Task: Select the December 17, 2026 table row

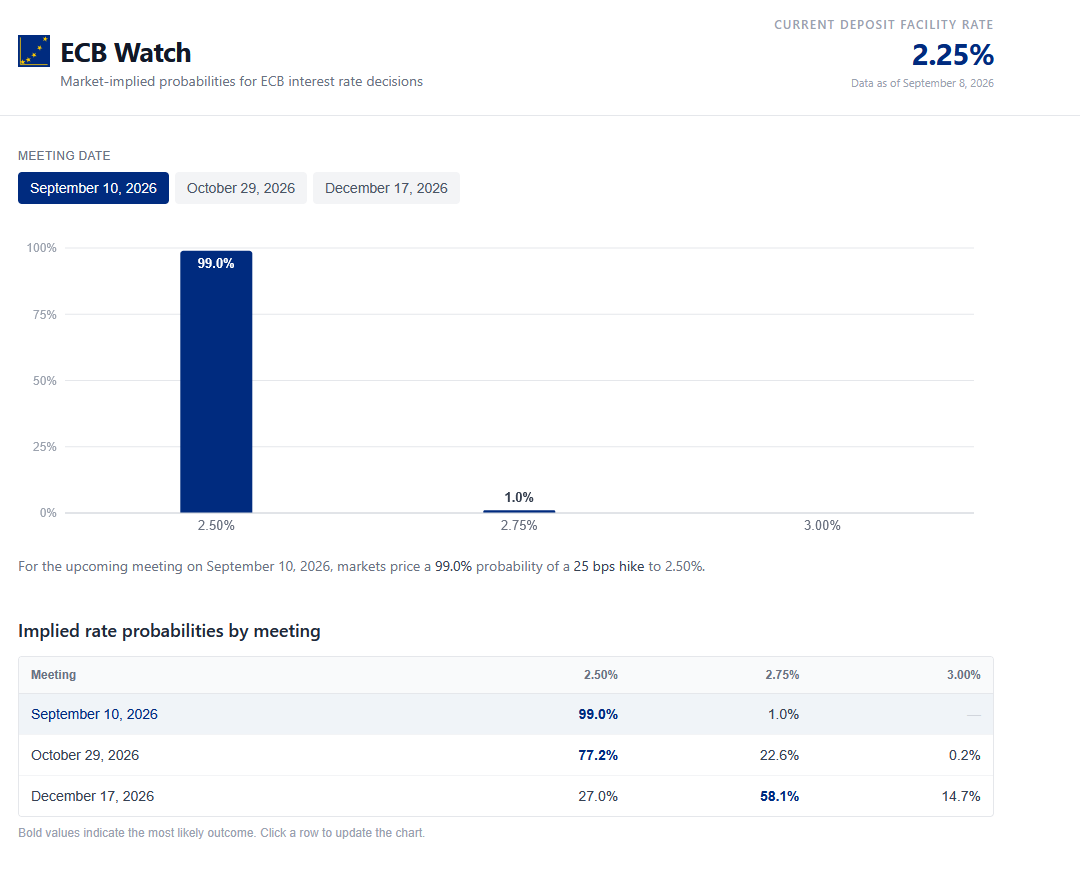Action: 506,796
